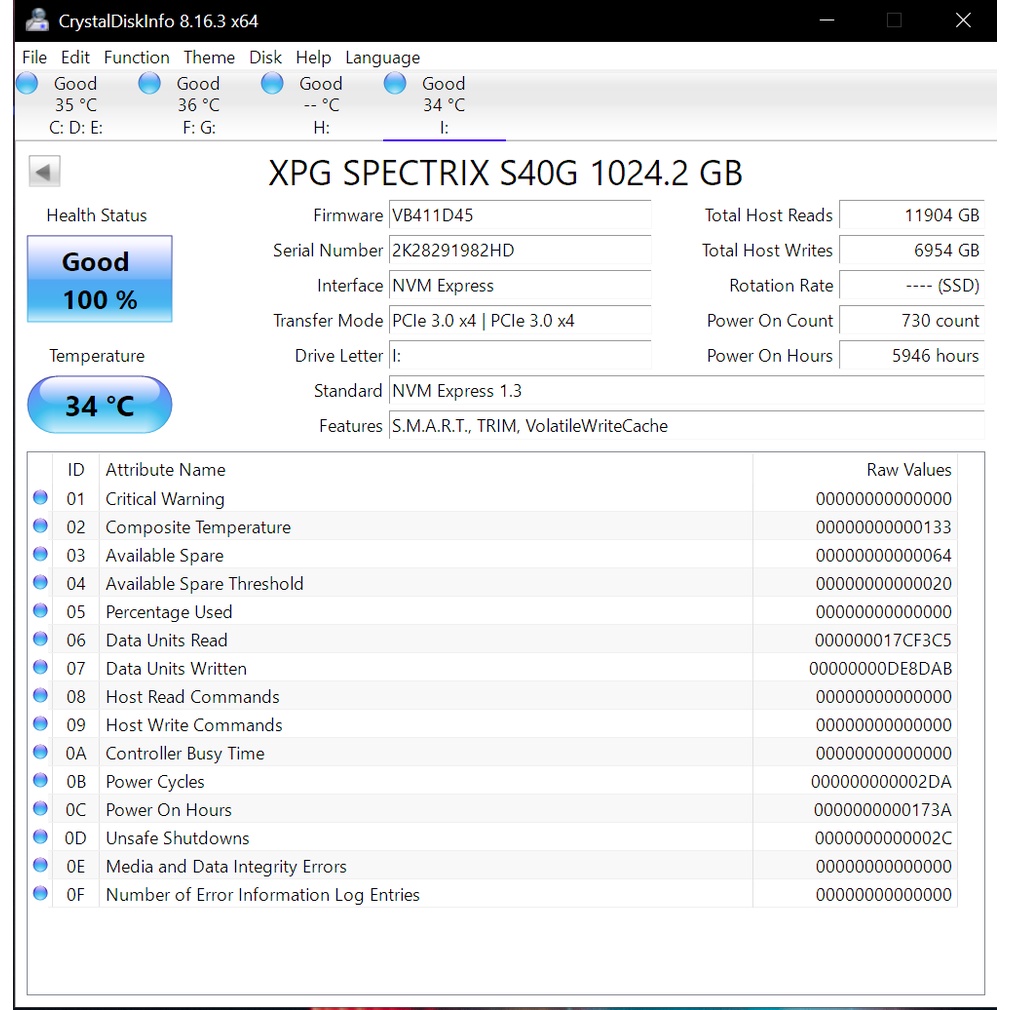1010x1010 pixels.
Task: Click the CrystalDiskInfo app icon in title bar
Action: pyautogui.click(x=37, y=20)
